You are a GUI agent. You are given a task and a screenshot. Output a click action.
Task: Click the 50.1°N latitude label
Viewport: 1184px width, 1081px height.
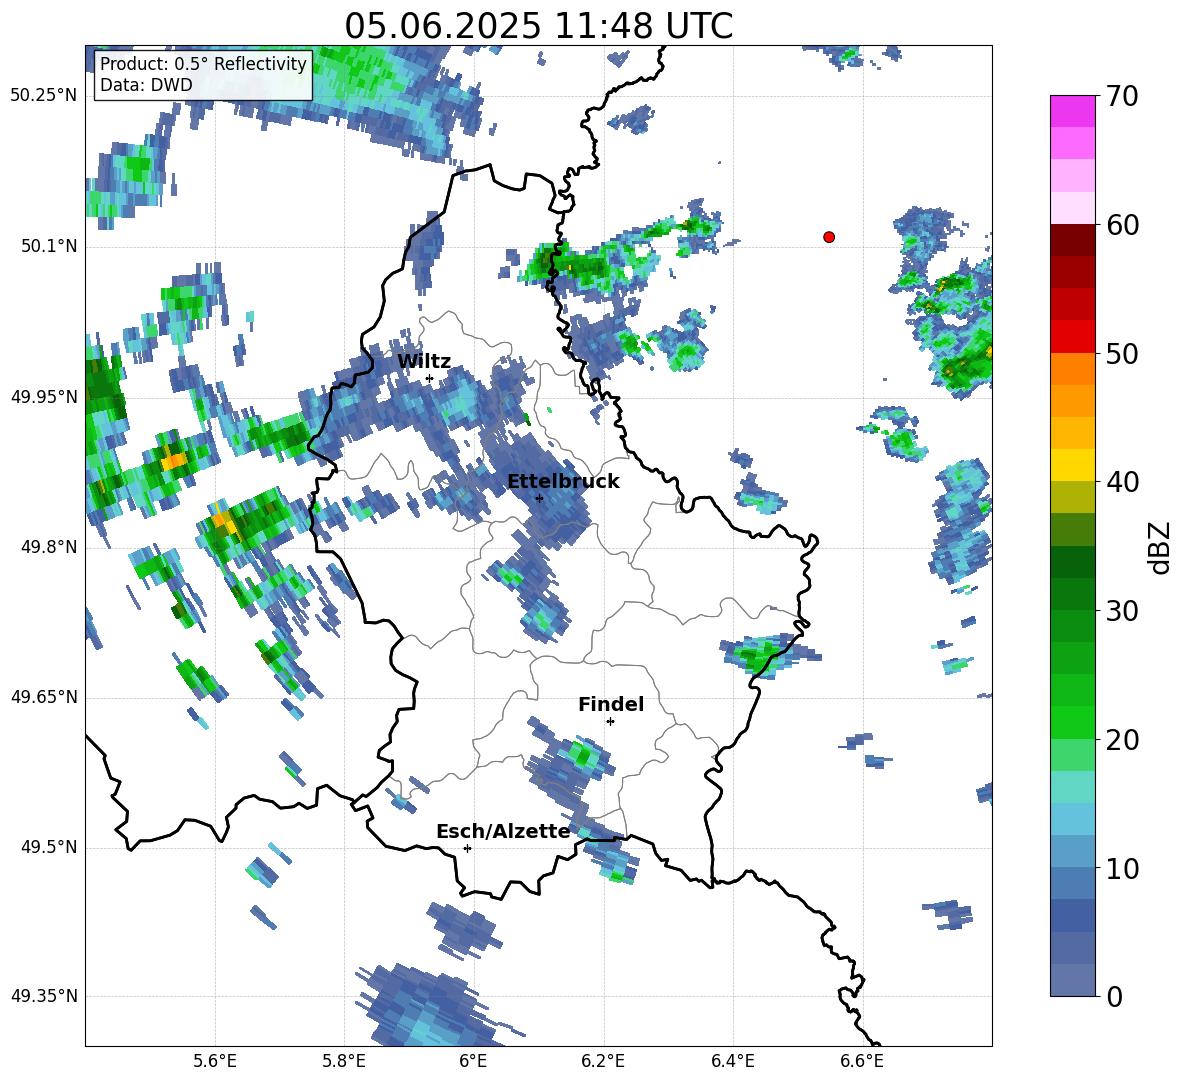pyautogui.click(x=49, y=246)
